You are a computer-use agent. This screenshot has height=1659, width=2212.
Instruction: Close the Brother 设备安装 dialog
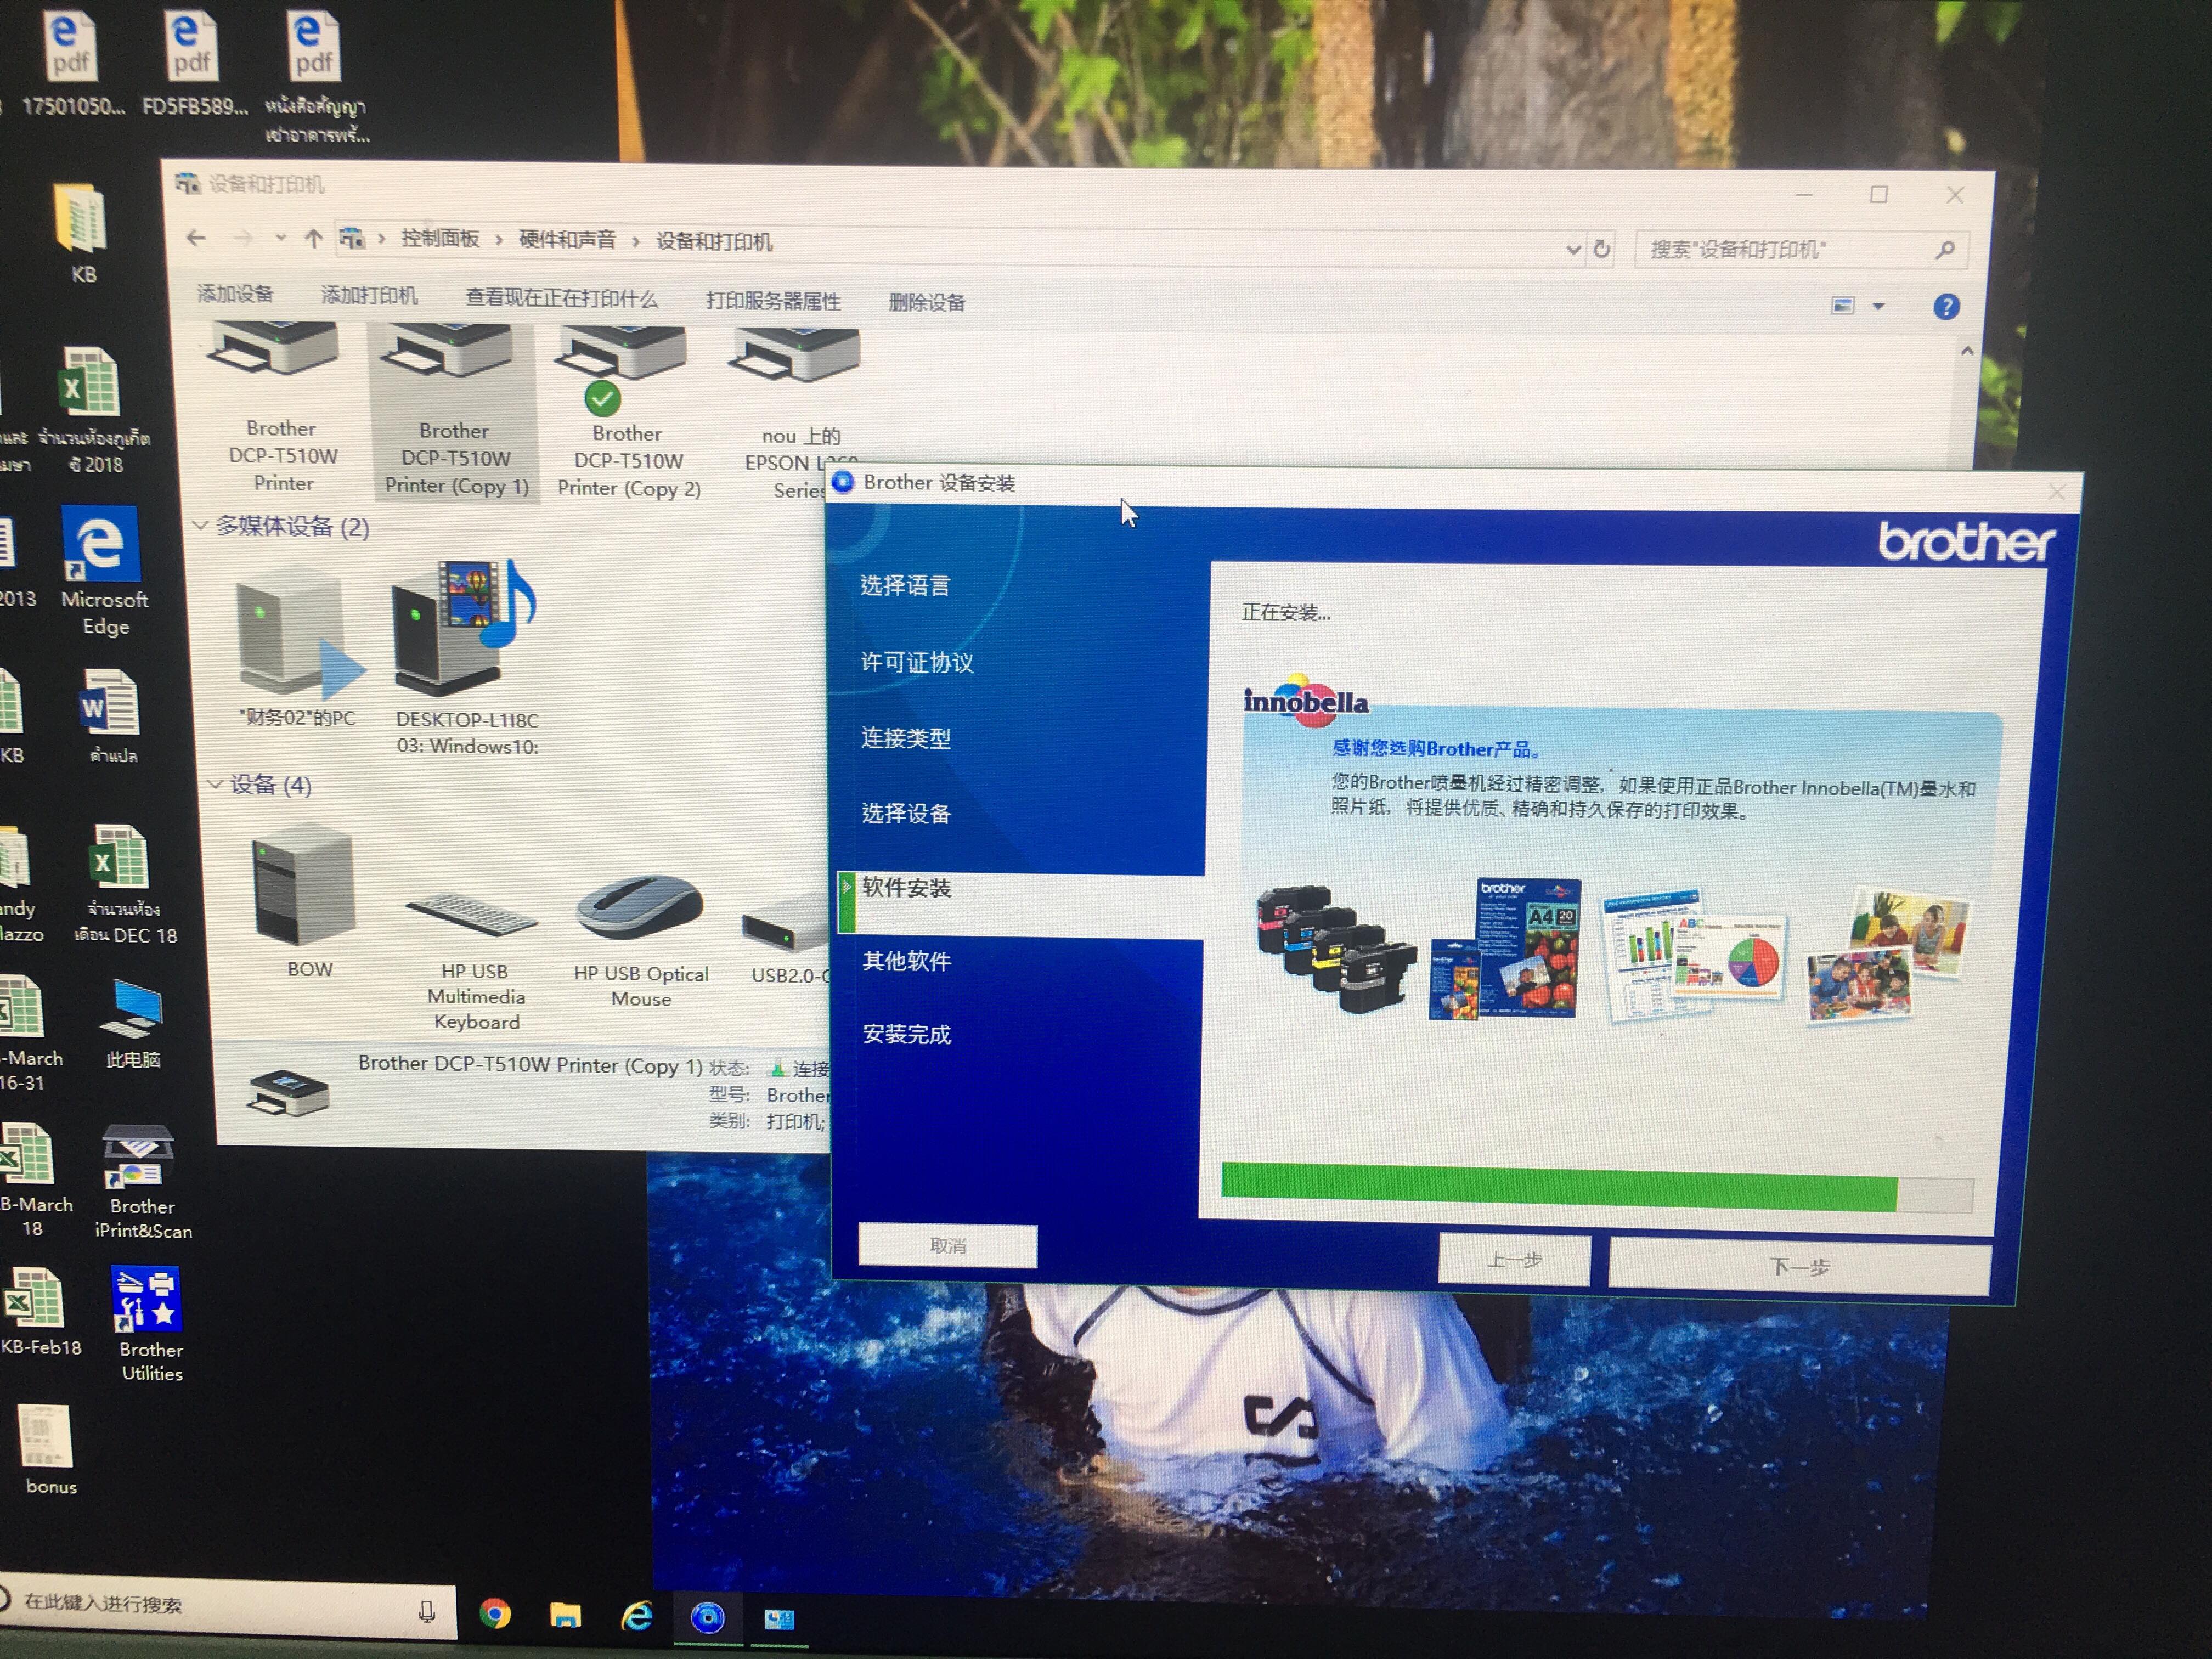coord(2056,492)
